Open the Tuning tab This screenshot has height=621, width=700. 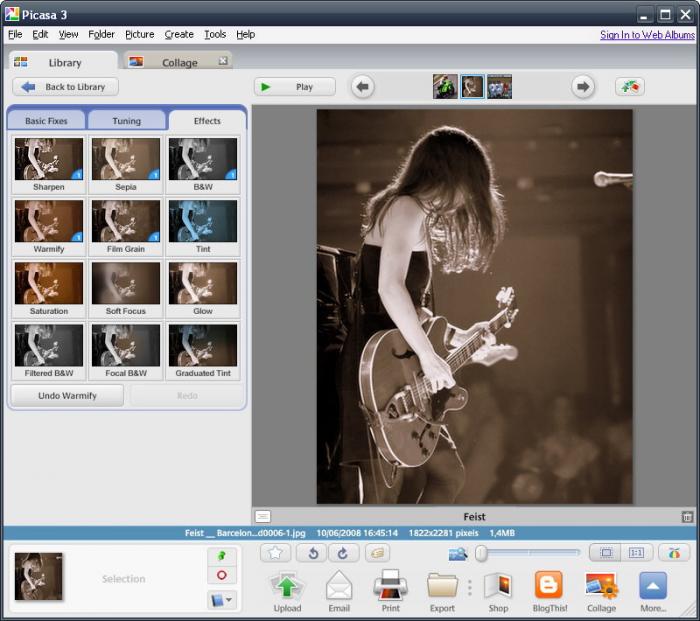tap(126, 121)
